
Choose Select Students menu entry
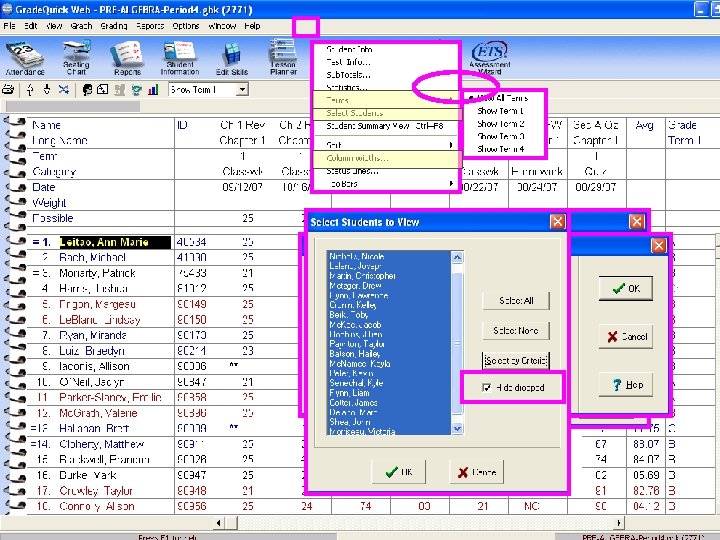(386, 113)
